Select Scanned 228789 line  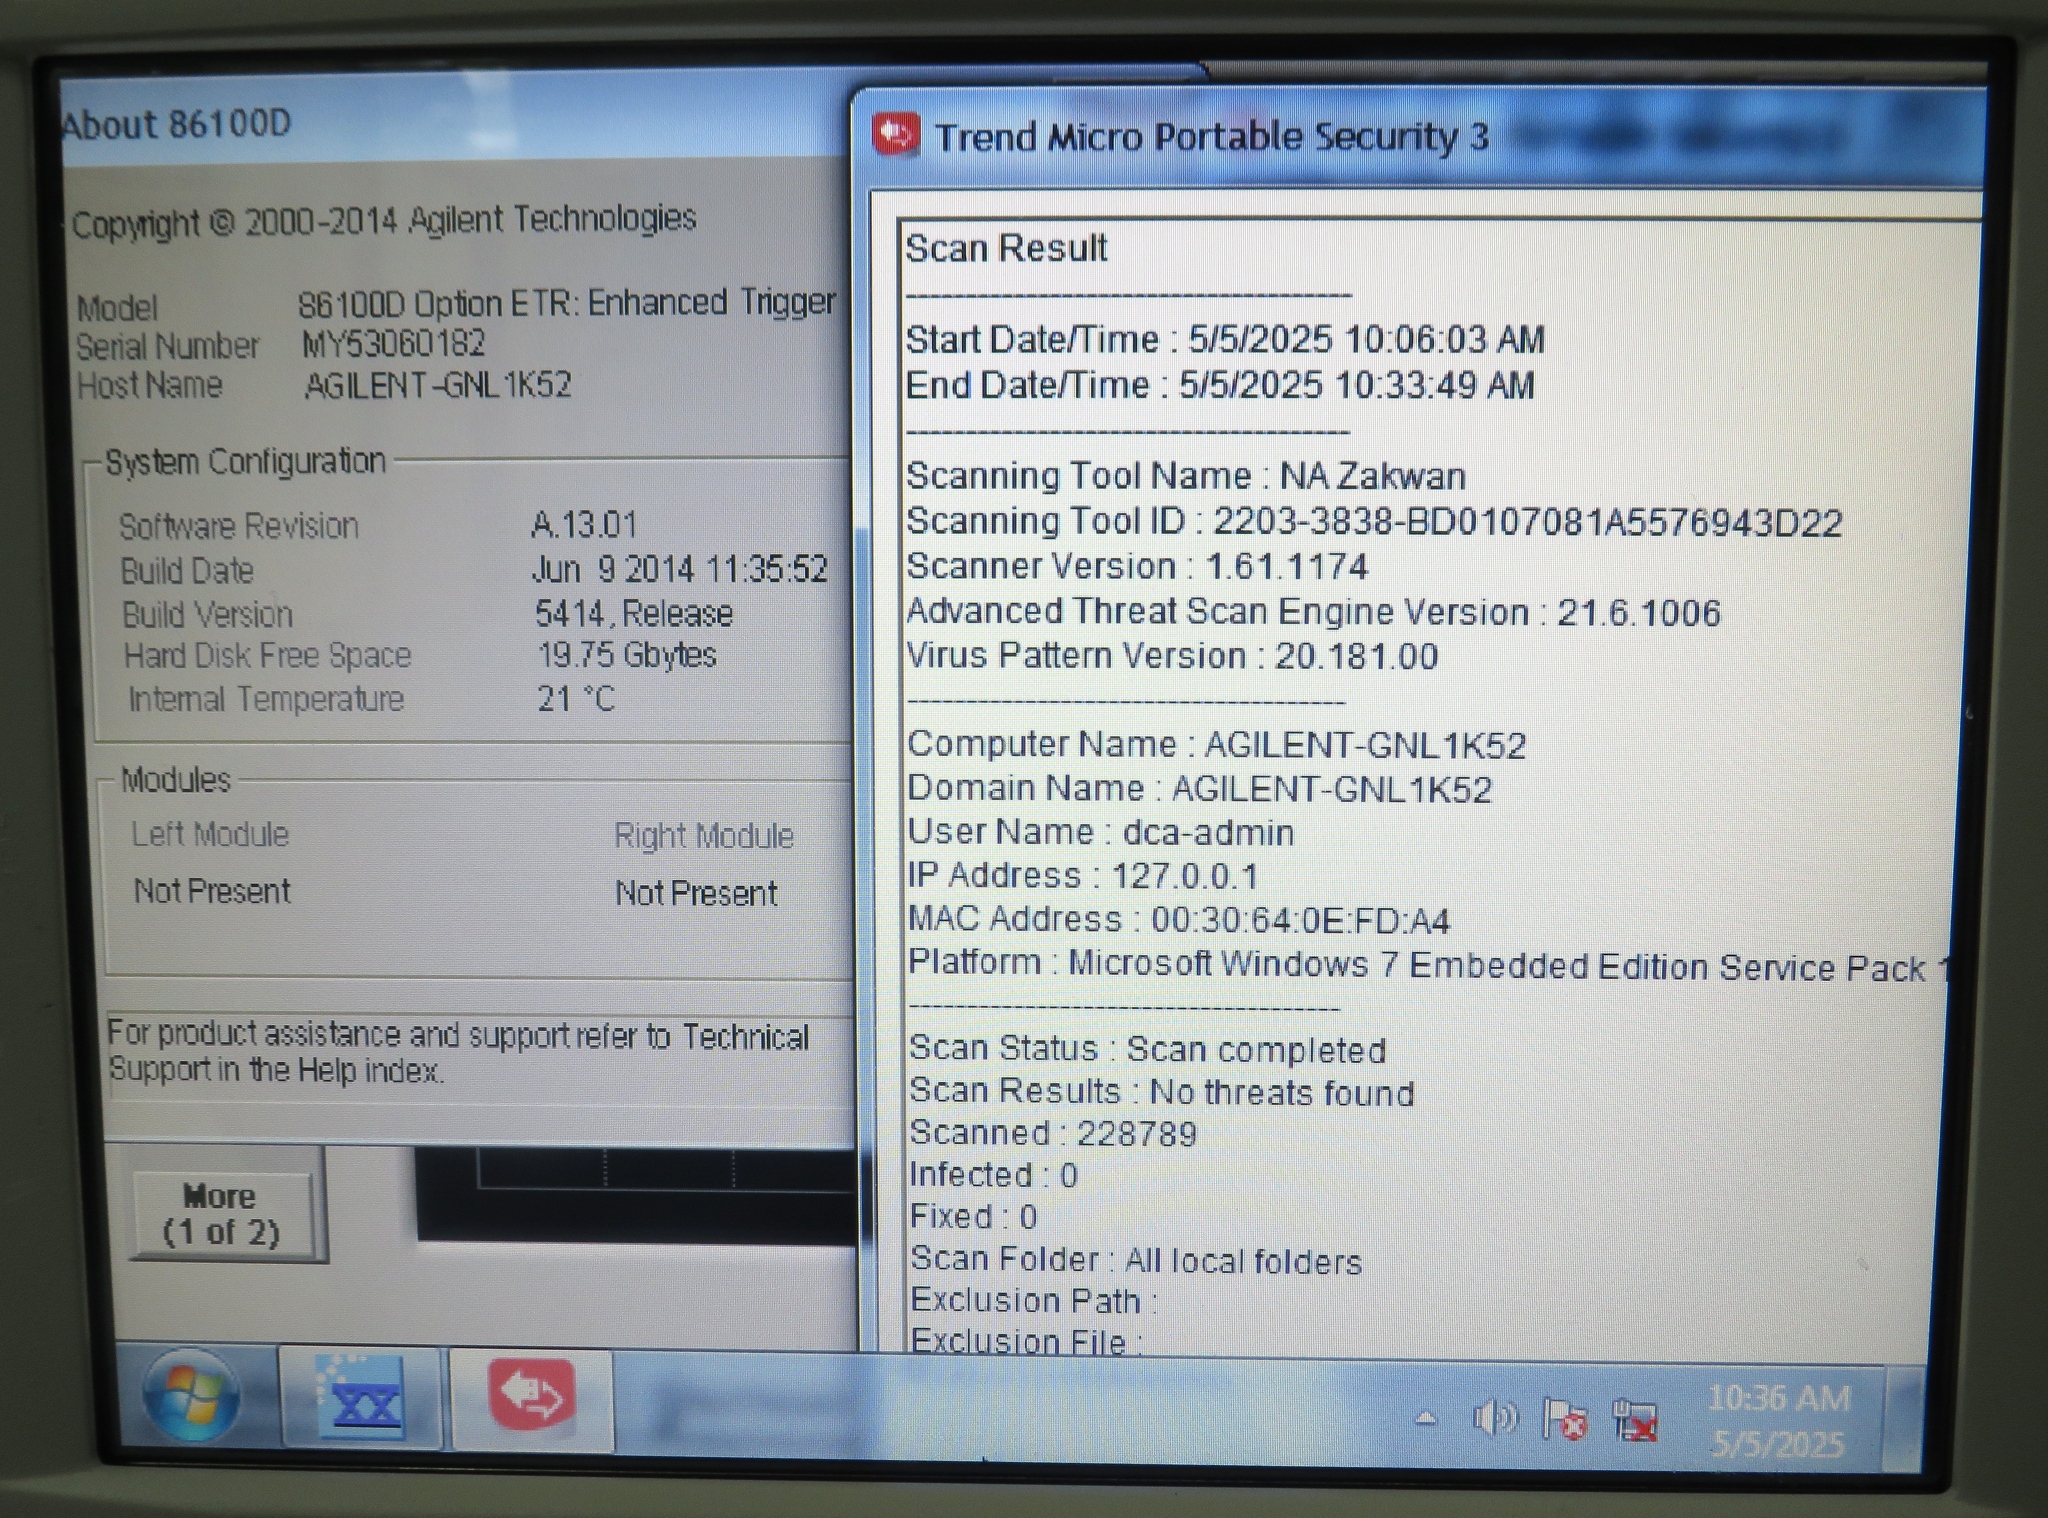[x=1053, y=1133]
